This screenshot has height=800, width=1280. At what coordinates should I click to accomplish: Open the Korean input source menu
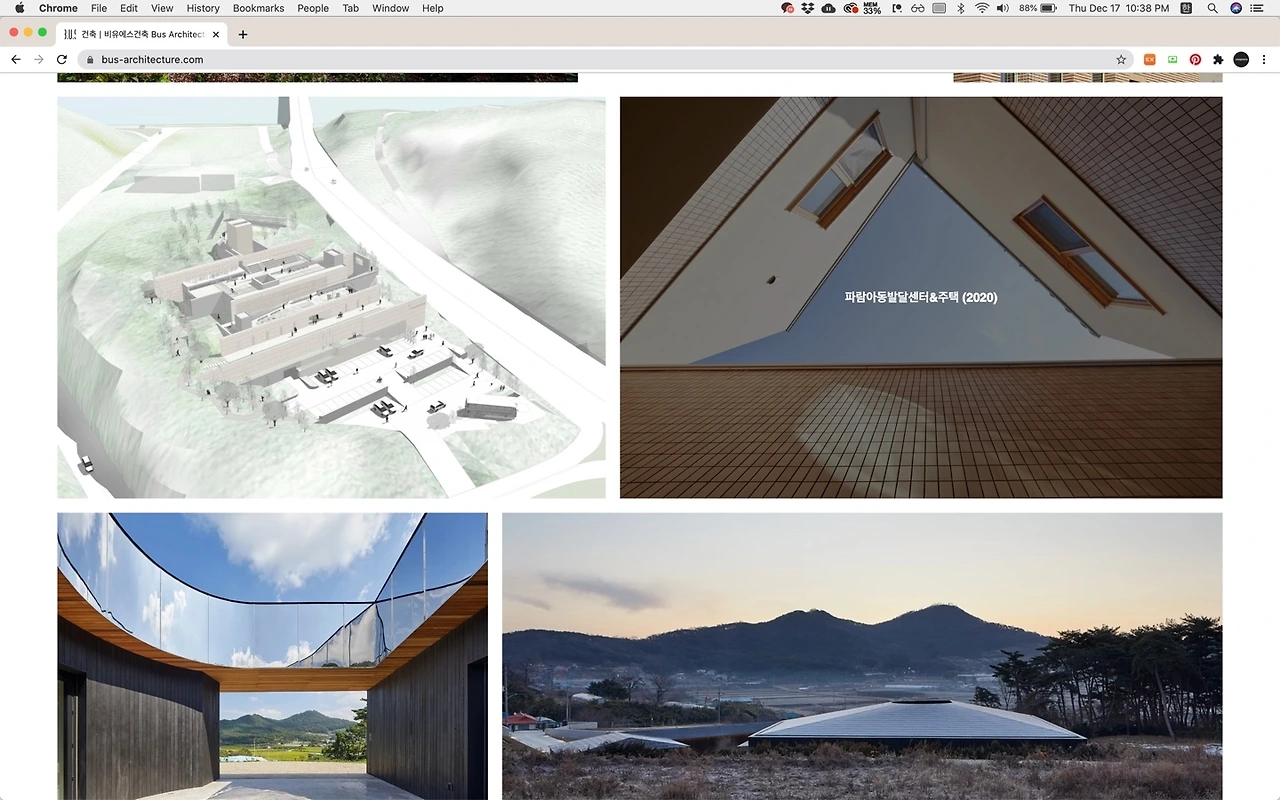point(1187,8)
